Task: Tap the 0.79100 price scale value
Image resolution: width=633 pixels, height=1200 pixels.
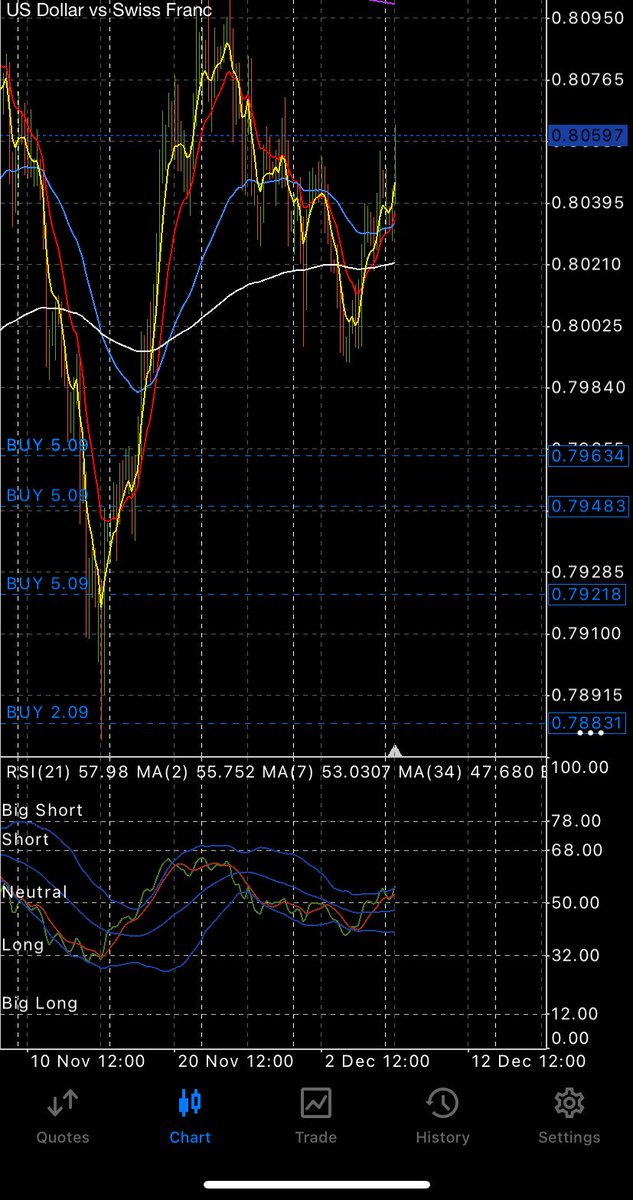Action: click(588, 633)
